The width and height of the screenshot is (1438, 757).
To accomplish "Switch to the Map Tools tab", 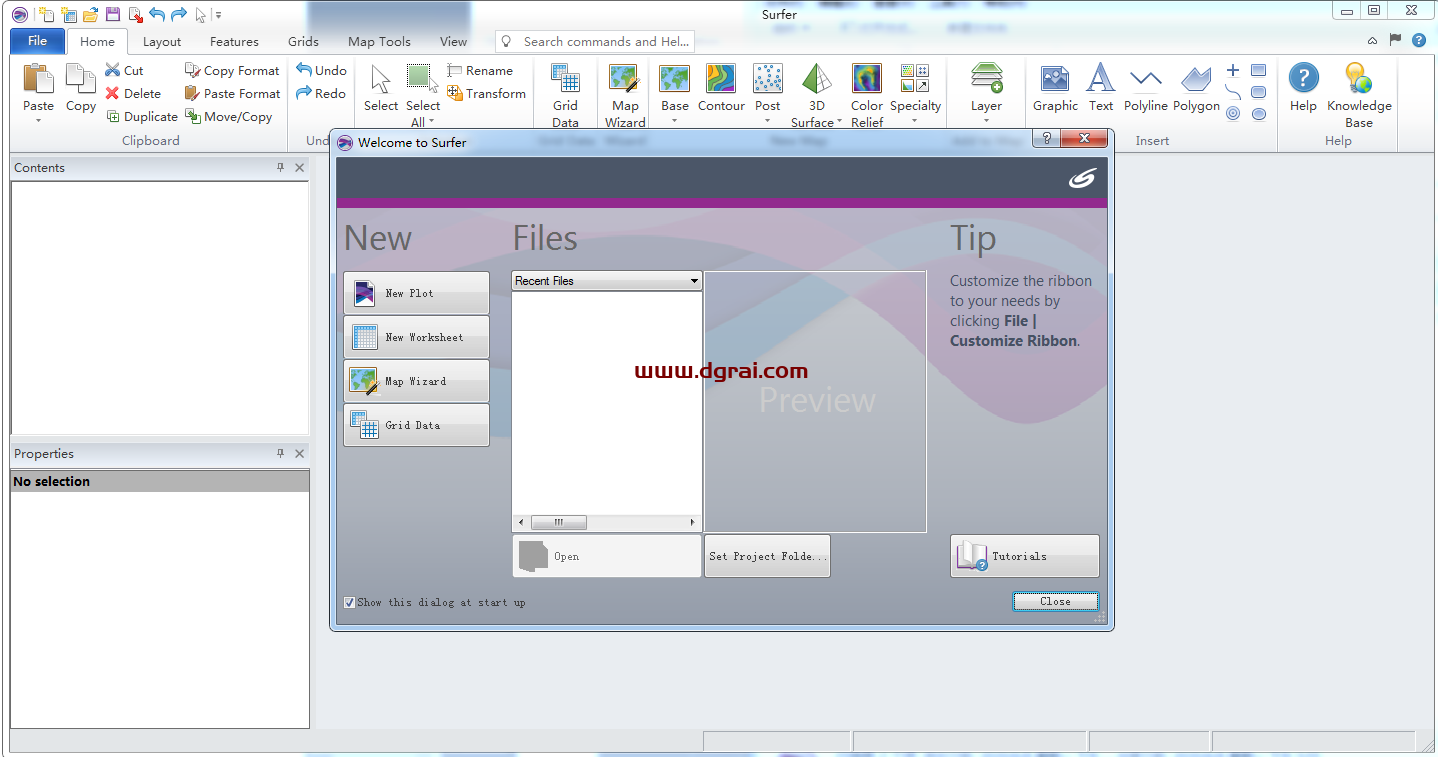I will point(379,42).
